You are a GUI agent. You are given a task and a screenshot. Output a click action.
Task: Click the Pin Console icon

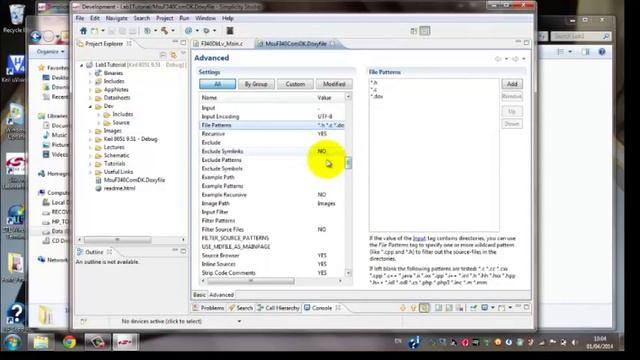pos(473,308)
